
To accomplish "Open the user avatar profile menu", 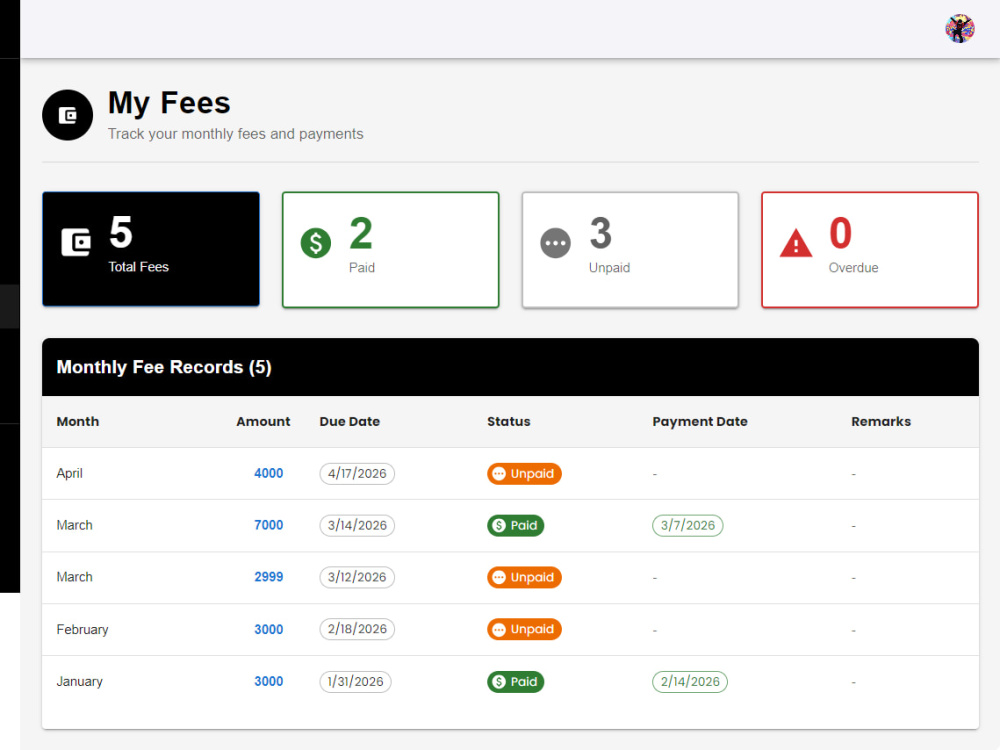I will click(x=959, y=29).
